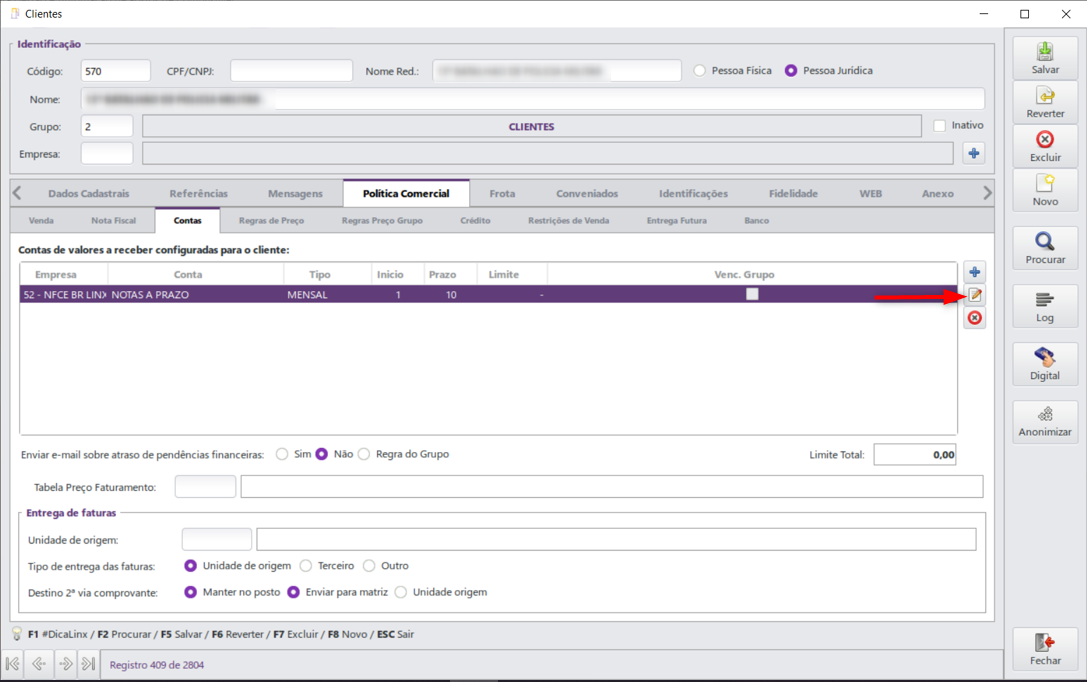Open the Referências tab
Viewport: 1087px width, 682px height.
tap(198, 193)
